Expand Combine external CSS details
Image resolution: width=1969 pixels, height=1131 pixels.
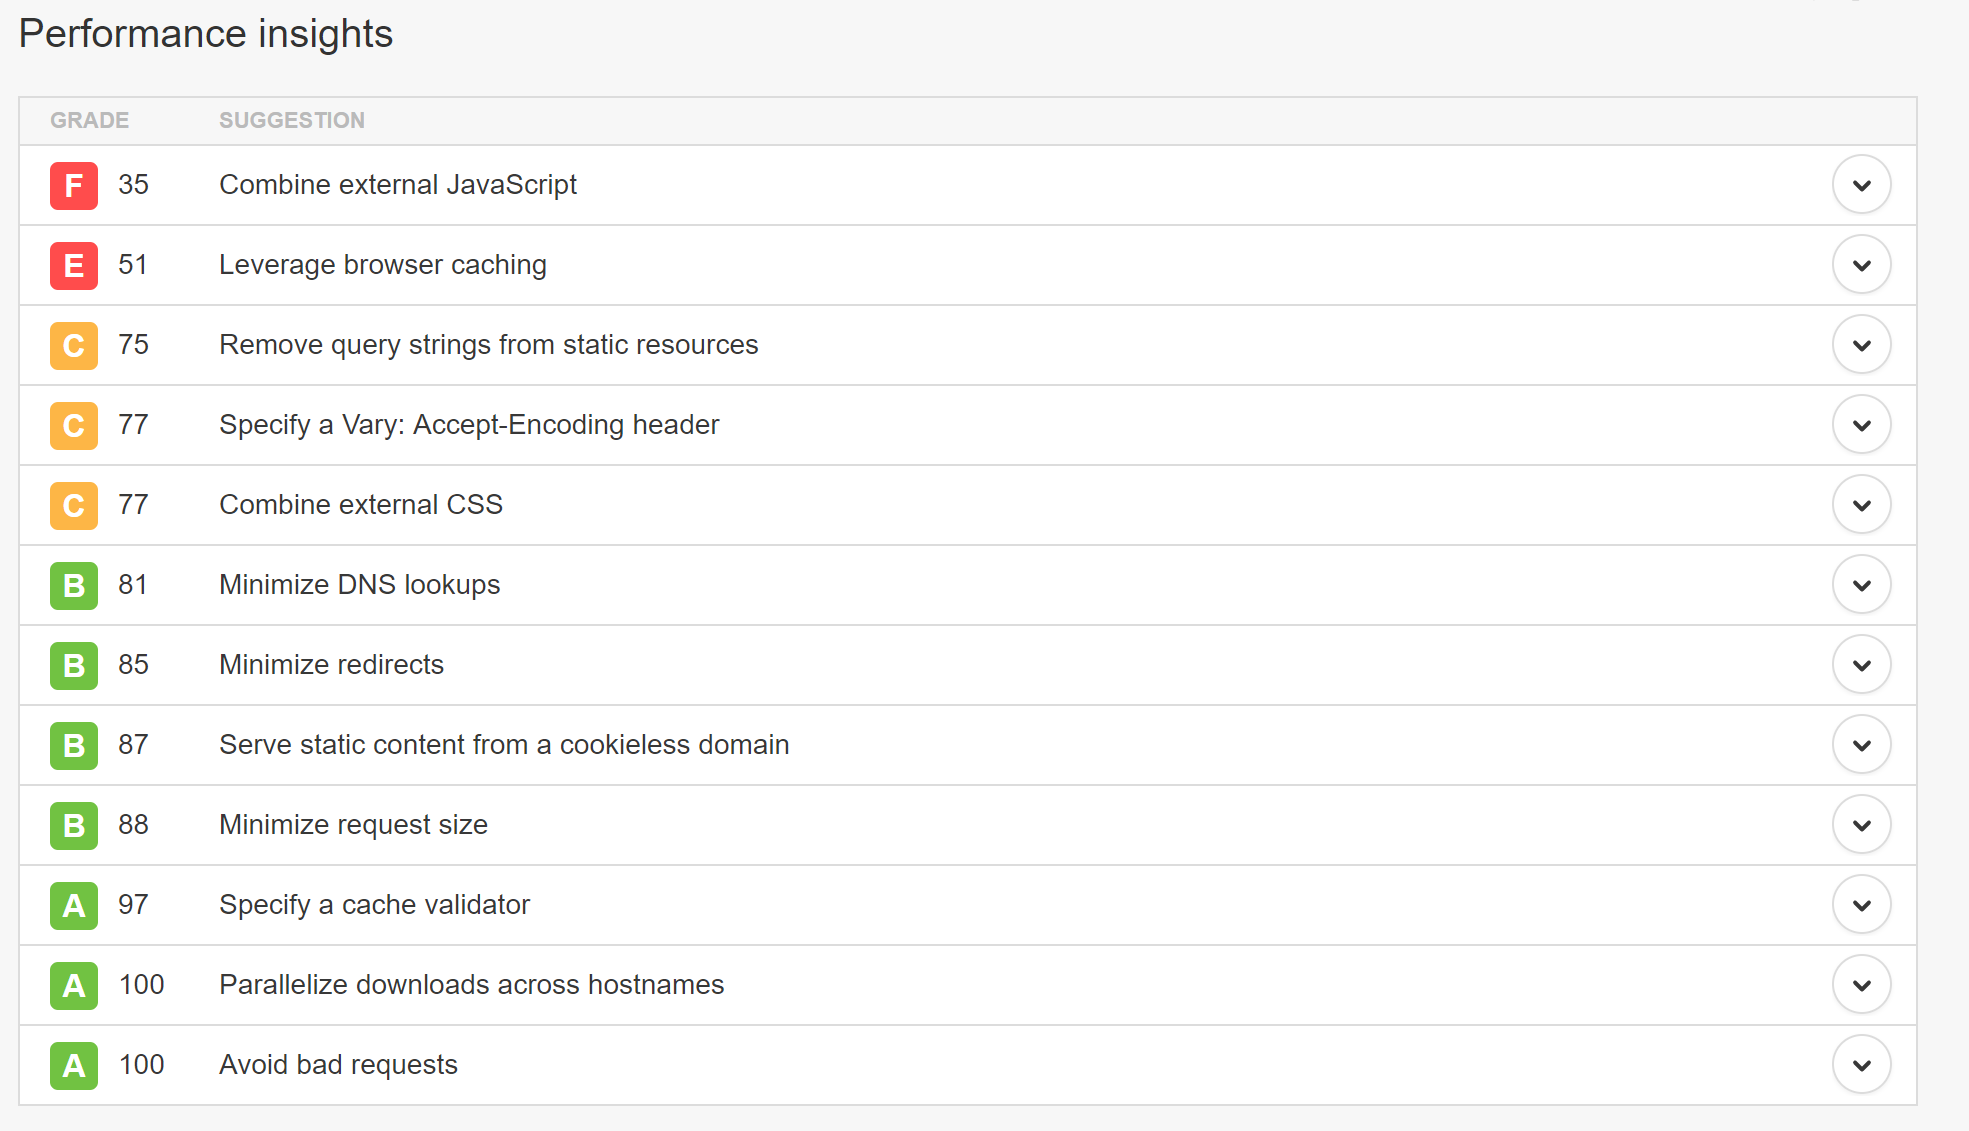[x=1861, y=505]
